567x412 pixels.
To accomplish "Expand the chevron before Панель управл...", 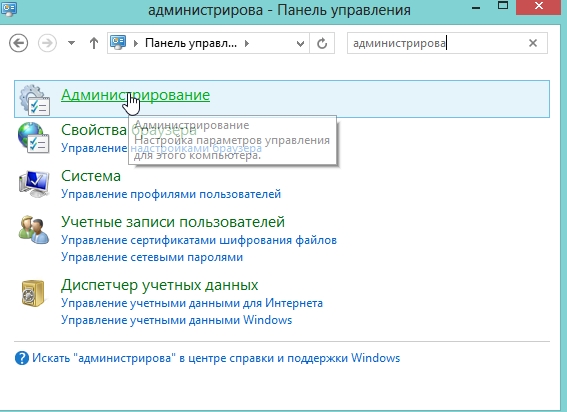I will pyautogui.click(x=136, y=43).
